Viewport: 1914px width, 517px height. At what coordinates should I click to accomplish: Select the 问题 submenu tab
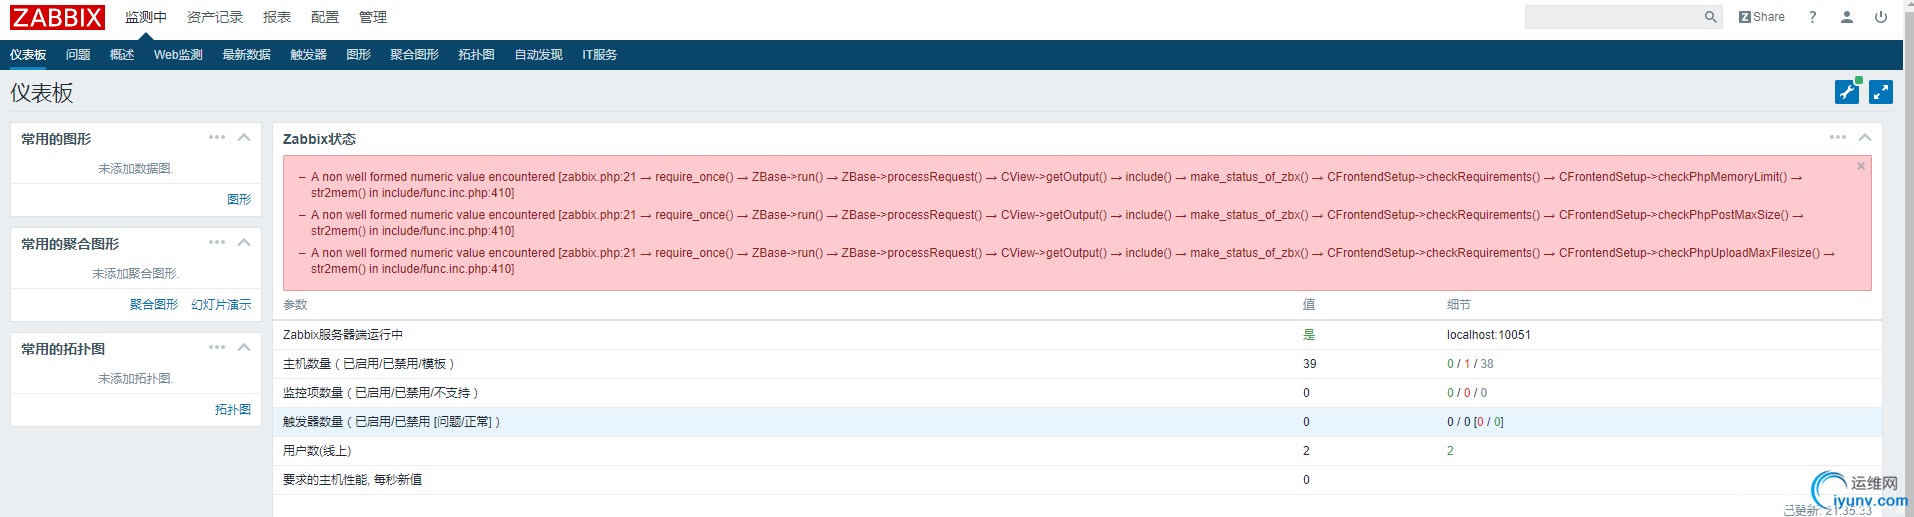click(78, 55)
